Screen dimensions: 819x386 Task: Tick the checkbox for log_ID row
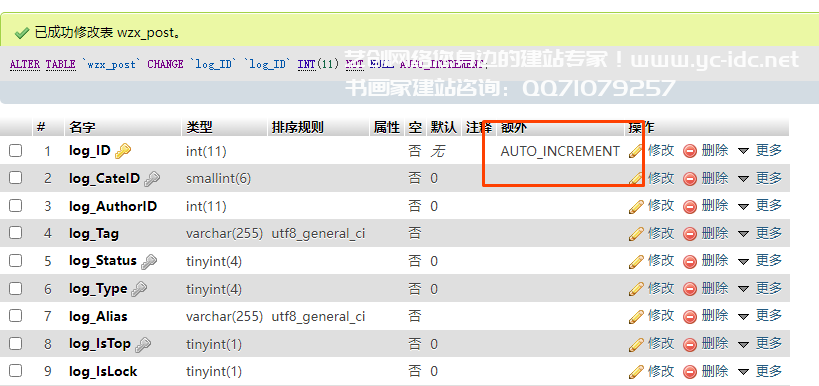coord(16,151)
